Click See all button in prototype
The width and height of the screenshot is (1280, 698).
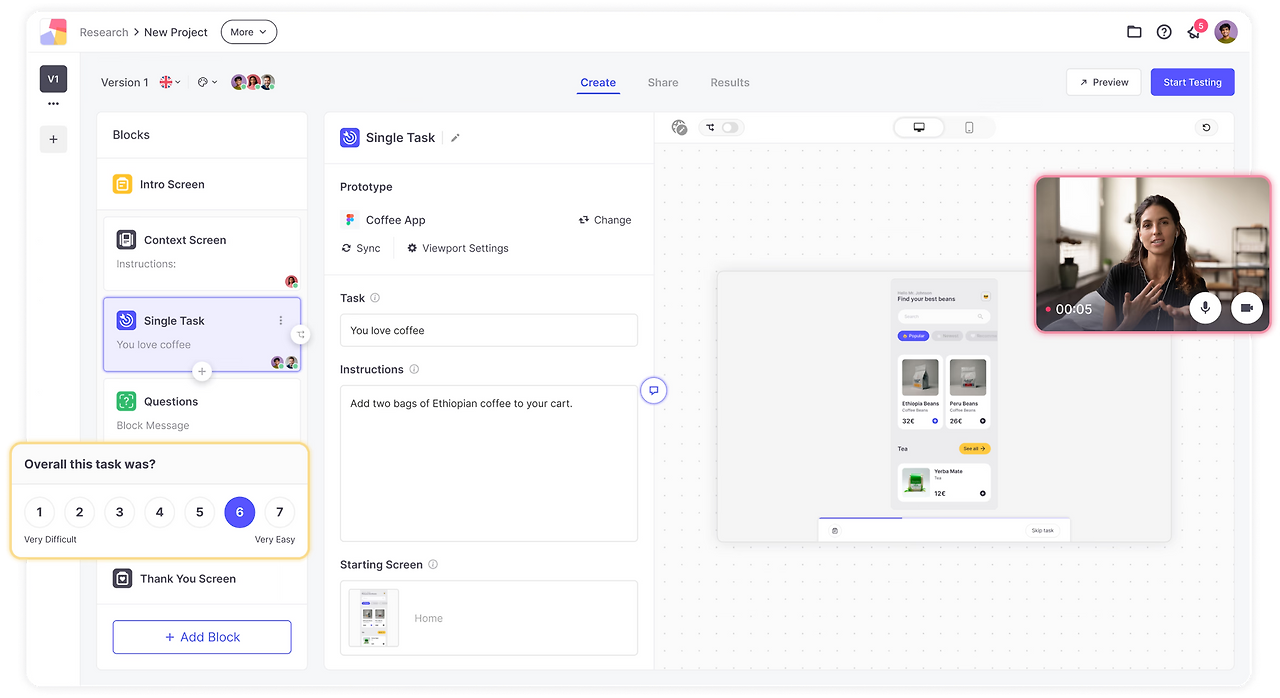tap(974, 448)
